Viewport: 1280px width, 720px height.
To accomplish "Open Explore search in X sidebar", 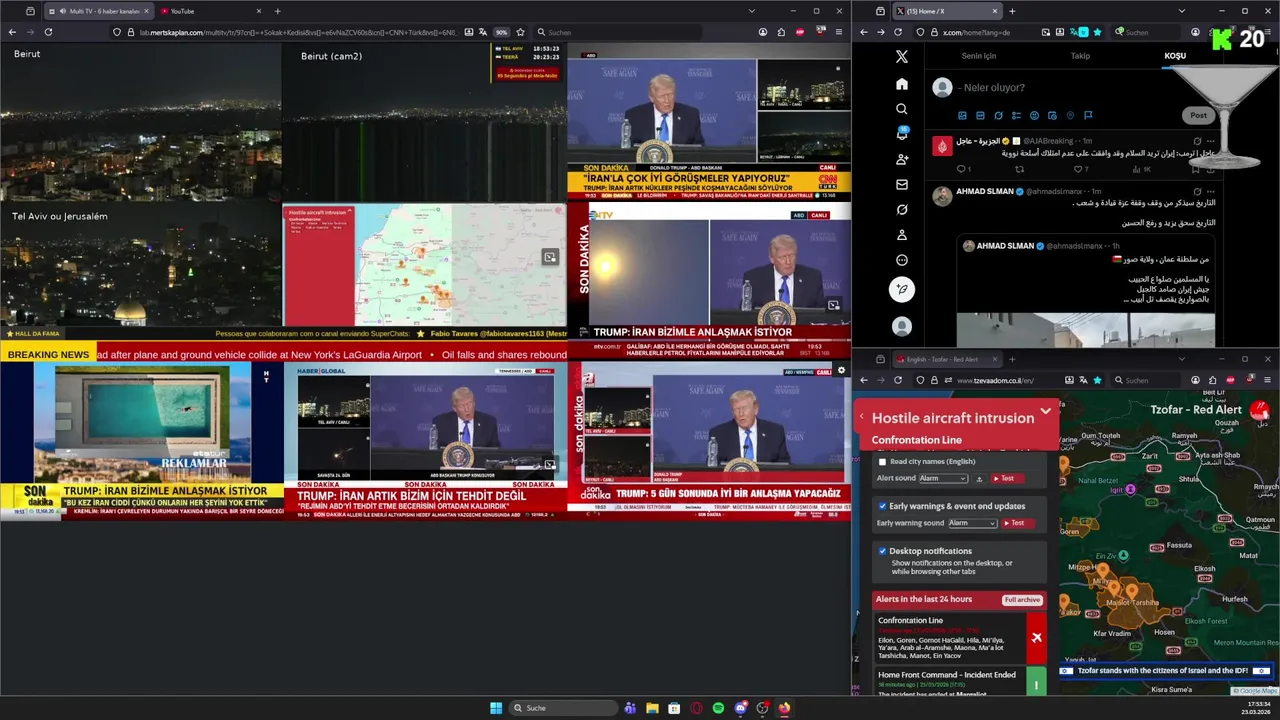I will click(902, 109).
